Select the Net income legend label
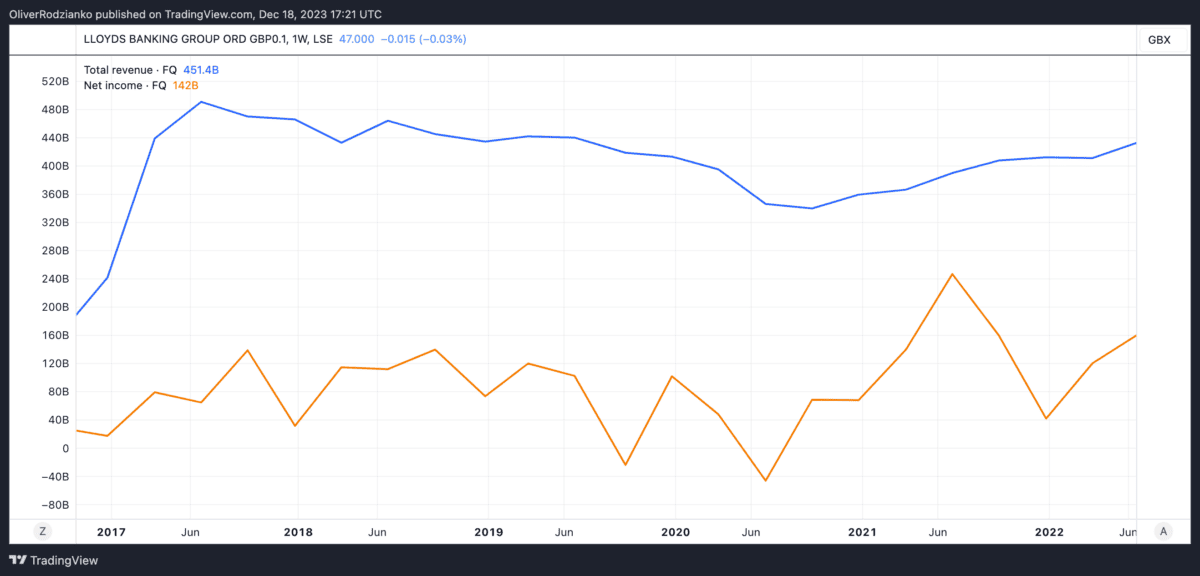Viewport: 1200px width, 576px height. pos(126,85)
